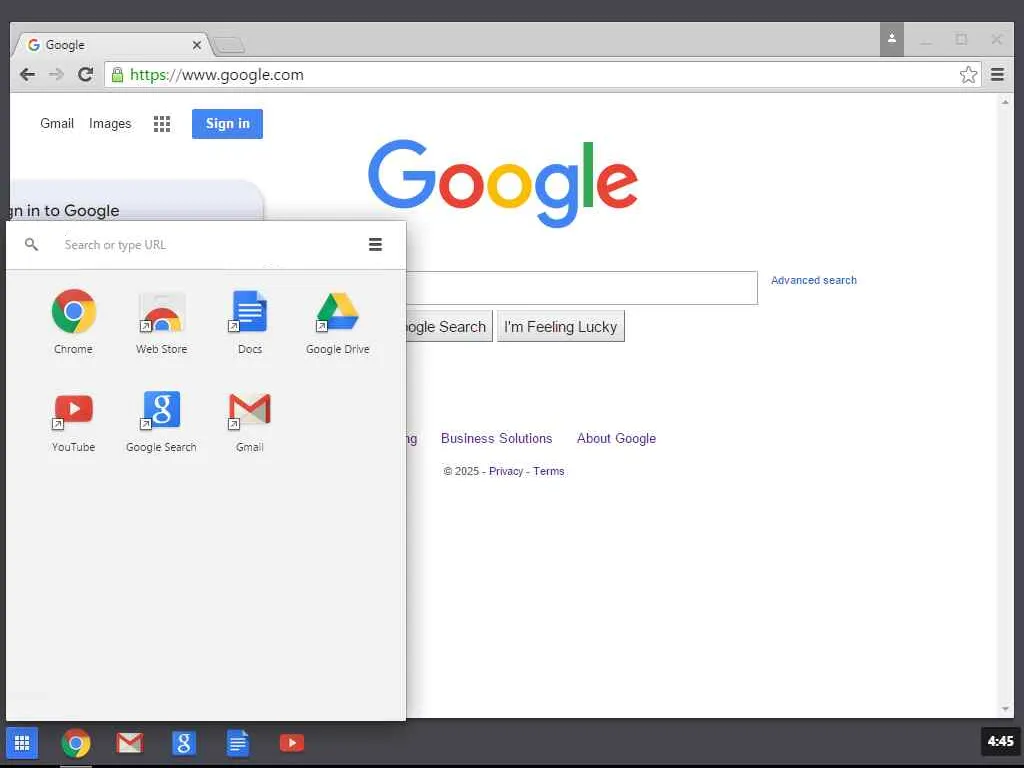The width and height of the screenshot is (1024, 768).
Task: Click the page scrollbar up arrow
Action: point(1005,102)
